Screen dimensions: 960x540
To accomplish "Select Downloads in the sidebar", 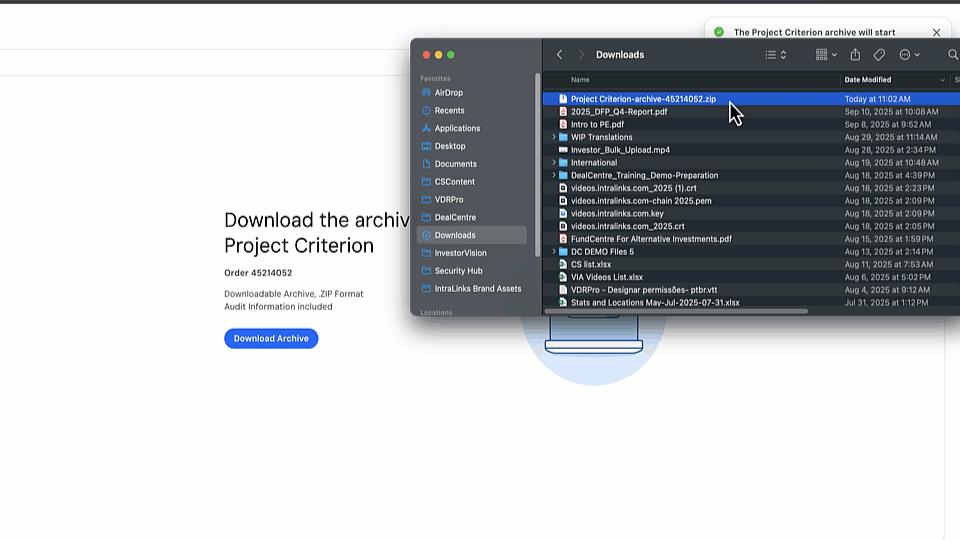I will tap(471, 235).
